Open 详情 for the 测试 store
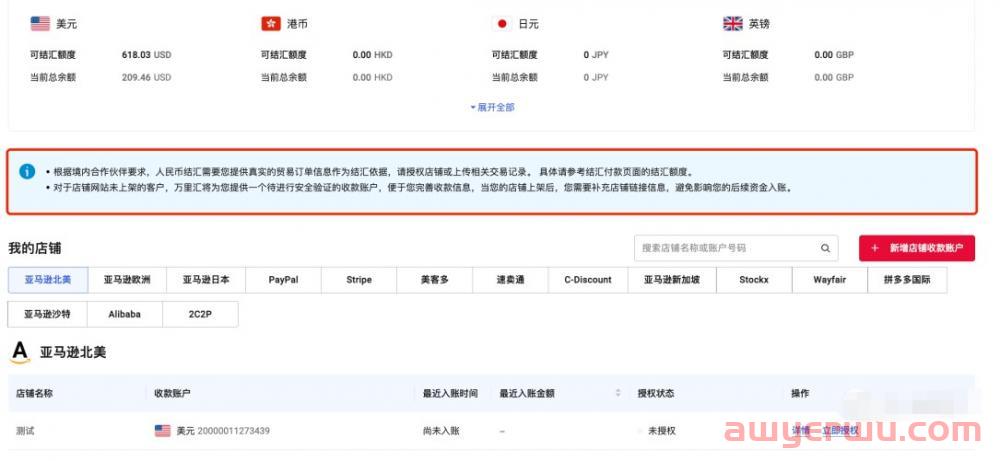1000x461 pixels. [x=800, y=431]
